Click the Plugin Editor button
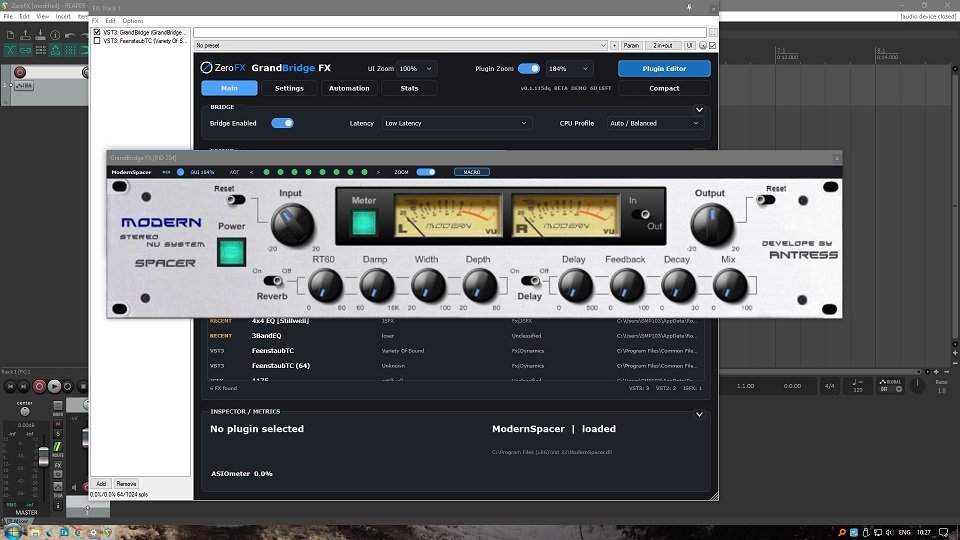The image size is (960, 540). pos(664,69)
